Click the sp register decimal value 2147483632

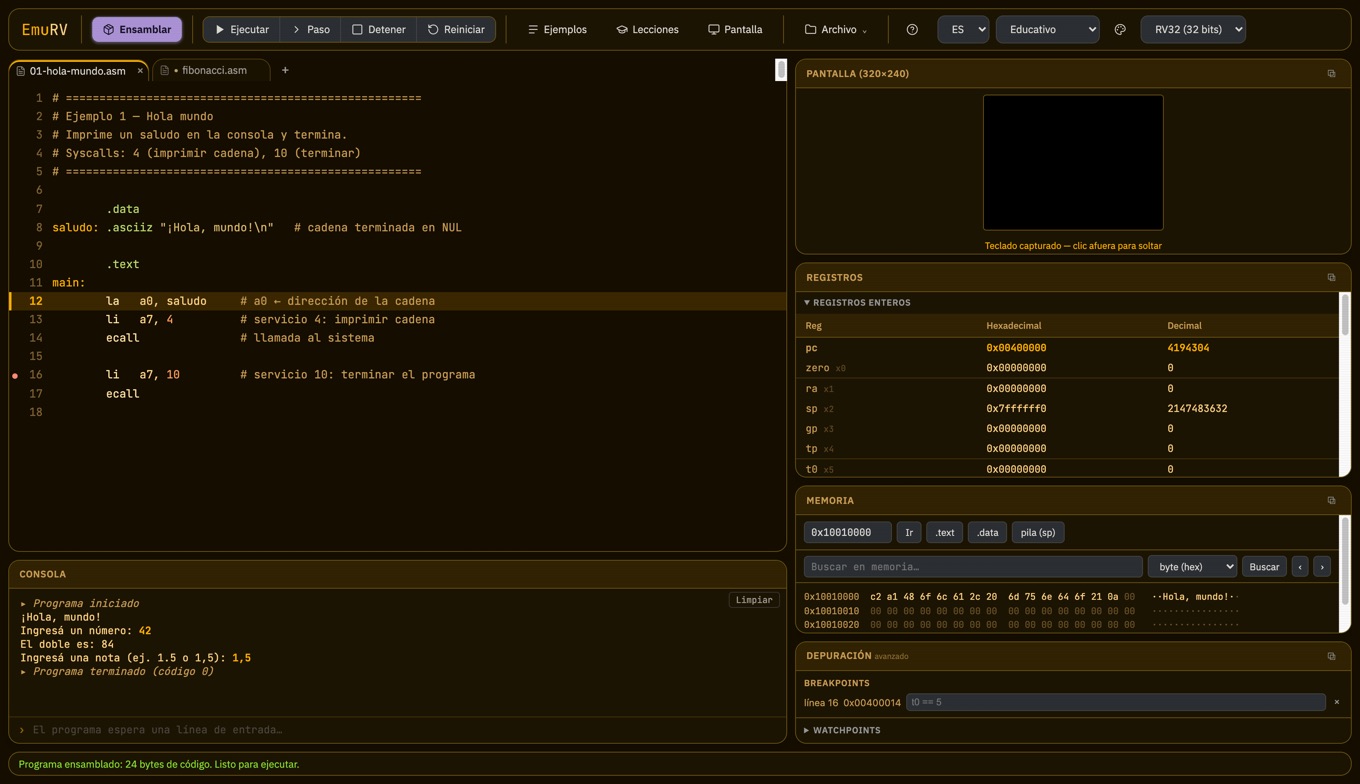coord(1197,409)
